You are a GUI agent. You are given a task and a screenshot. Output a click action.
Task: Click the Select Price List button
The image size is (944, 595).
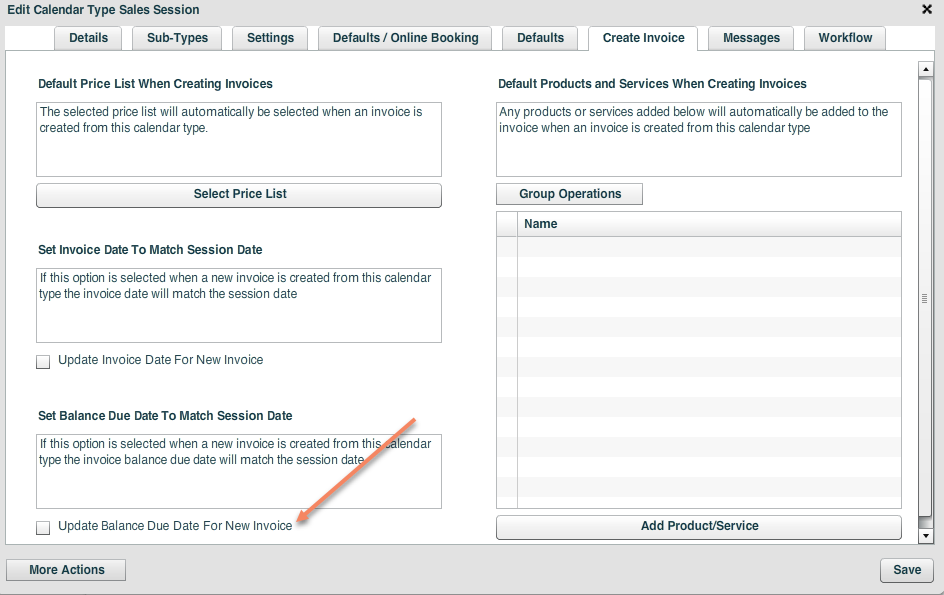coord(239,195)
